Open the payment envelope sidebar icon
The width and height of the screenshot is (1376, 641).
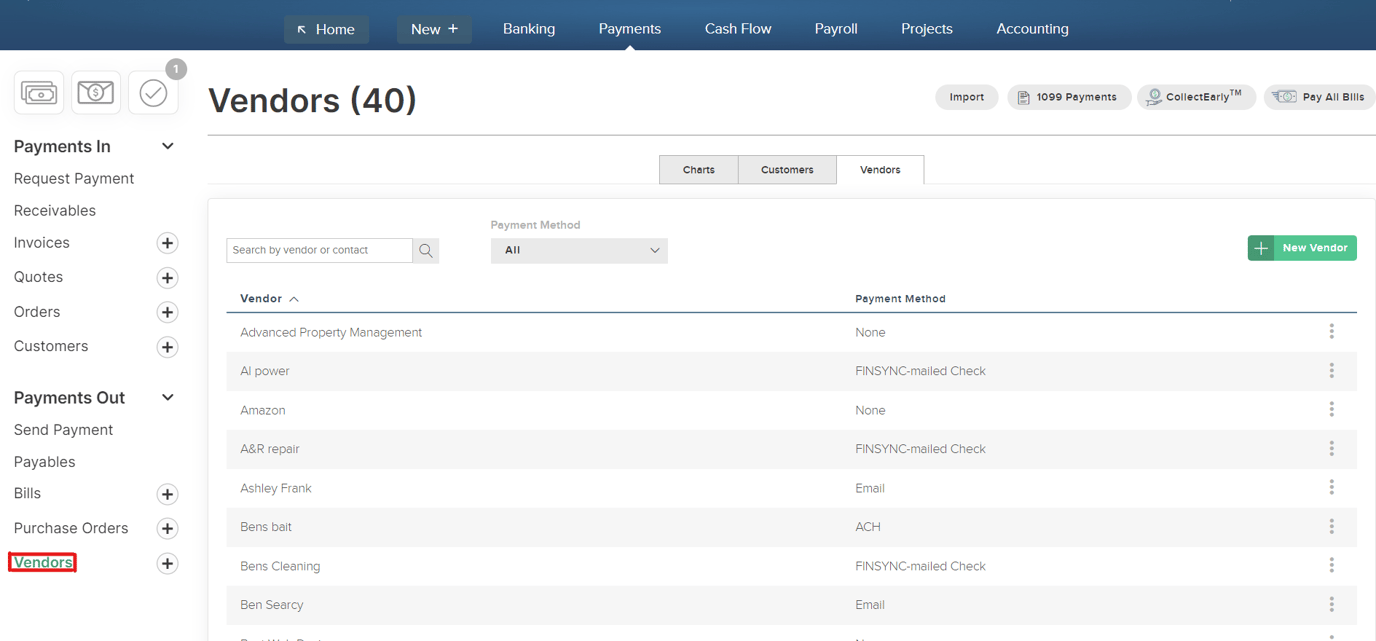tap(96, 92)
